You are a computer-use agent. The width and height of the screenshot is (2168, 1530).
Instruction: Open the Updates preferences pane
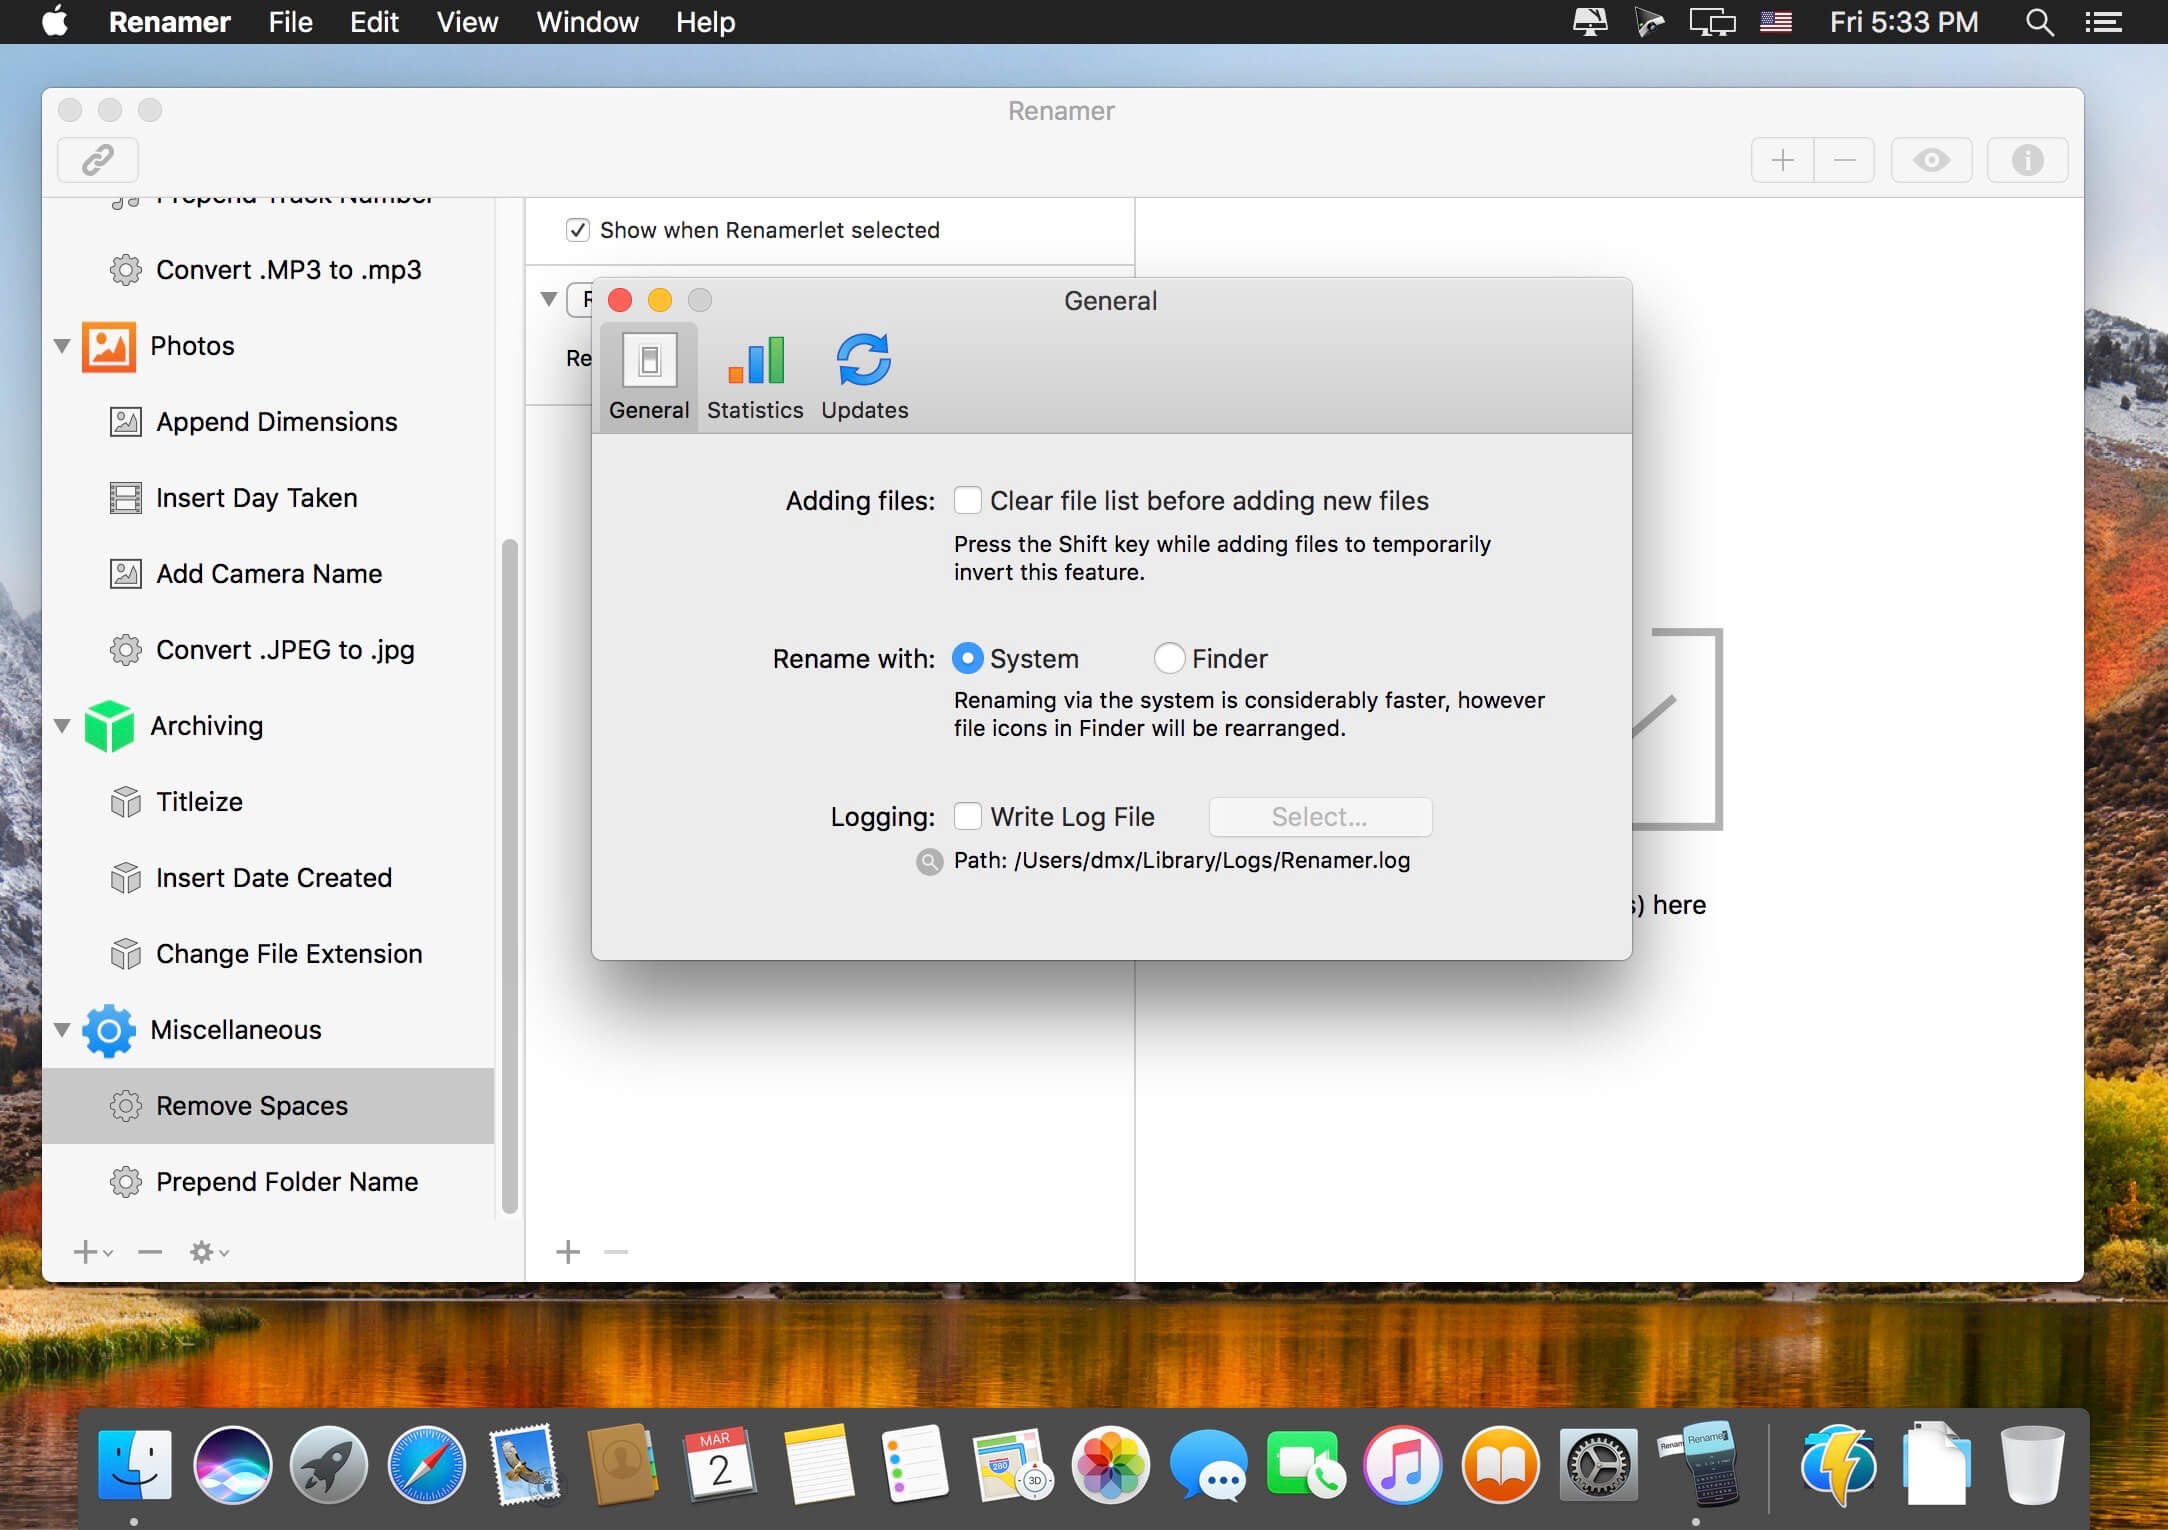[864, 377]
